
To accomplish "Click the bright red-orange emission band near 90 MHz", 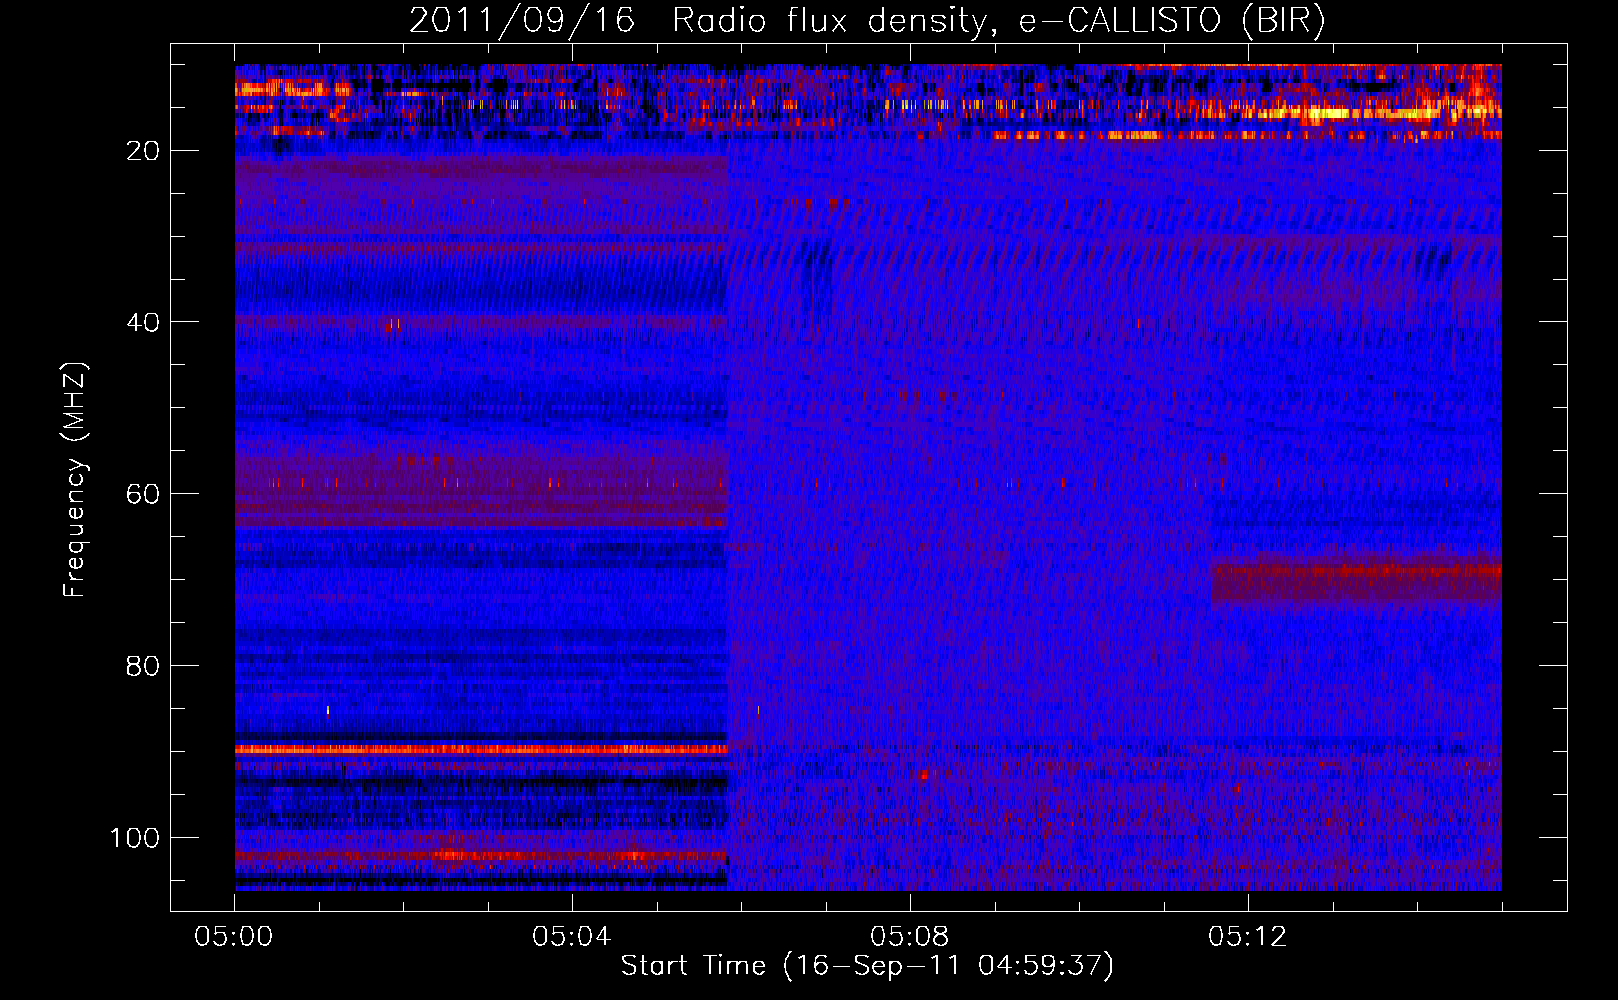I will click(x=481, y=749).
